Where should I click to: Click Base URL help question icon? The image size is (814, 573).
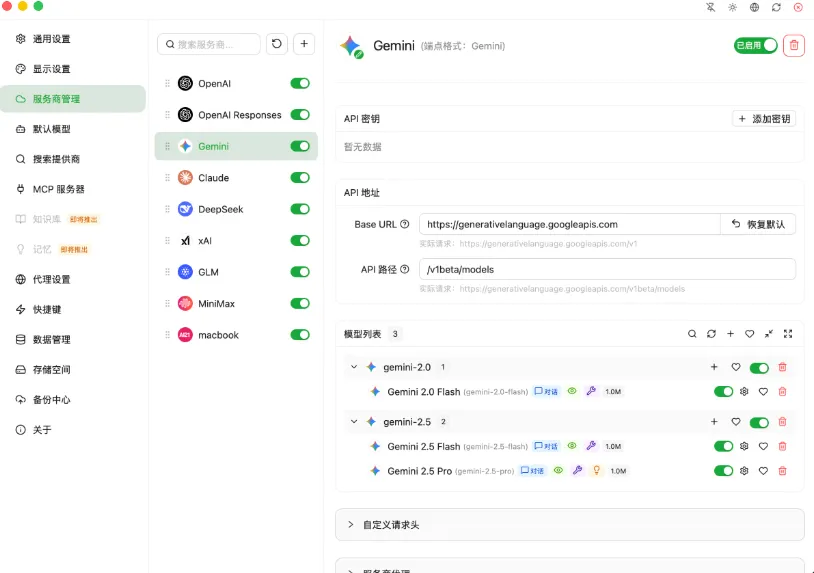(x=405, y=224)
